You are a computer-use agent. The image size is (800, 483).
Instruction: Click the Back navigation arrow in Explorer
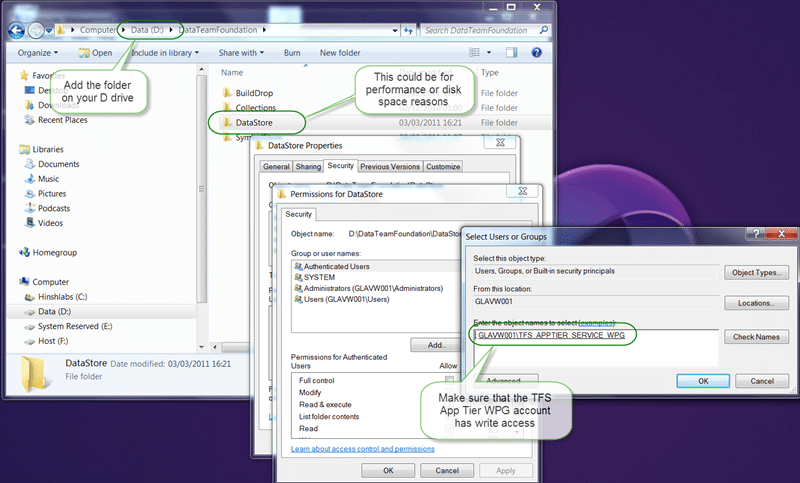point(16,31)
